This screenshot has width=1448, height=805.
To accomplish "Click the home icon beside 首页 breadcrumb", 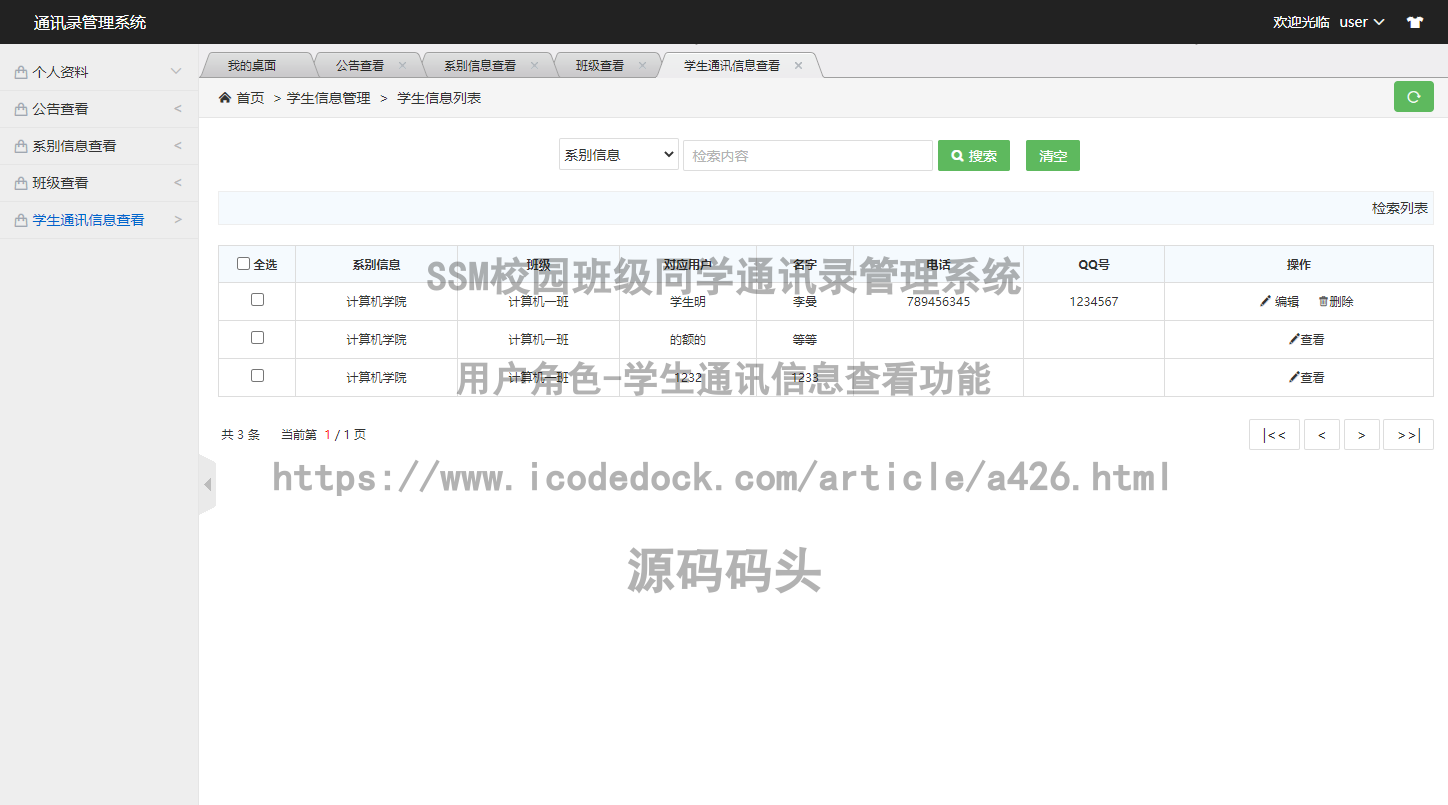I will [225, 97].
